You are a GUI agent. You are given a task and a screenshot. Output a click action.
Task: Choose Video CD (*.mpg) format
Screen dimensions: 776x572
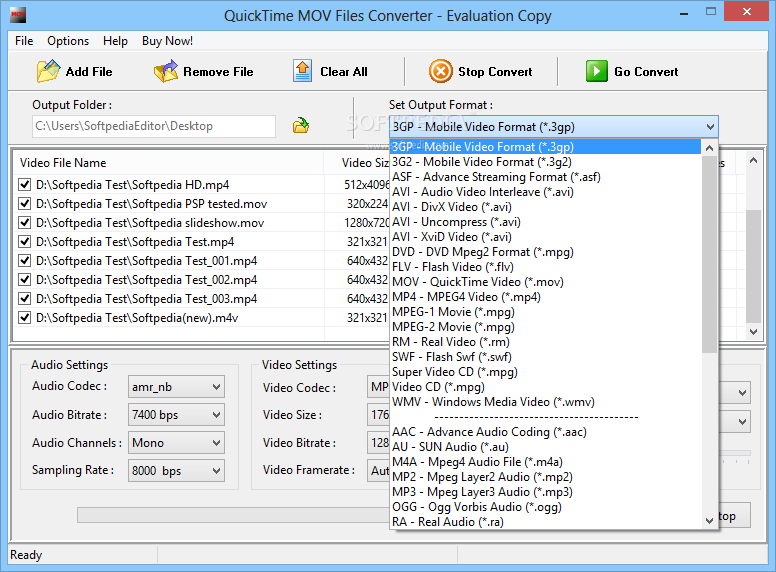pos(546,387)
